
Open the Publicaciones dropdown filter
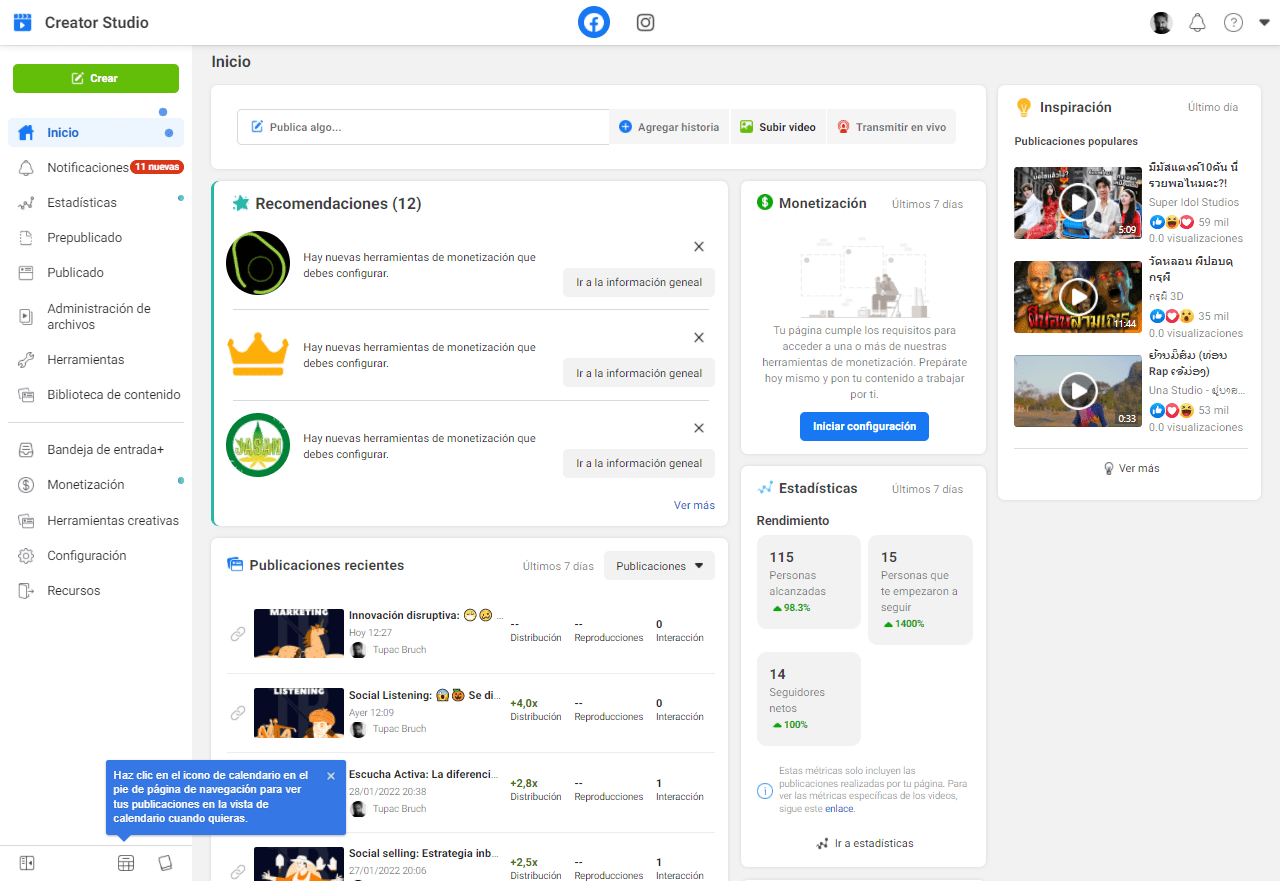click(659, 566)
